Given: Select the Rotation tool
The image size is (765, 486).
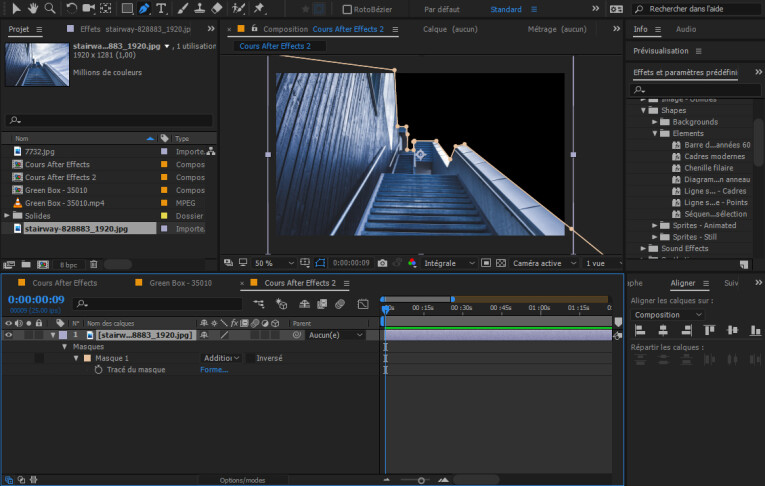Looking at the screenshot, I should tap(72, 8).
